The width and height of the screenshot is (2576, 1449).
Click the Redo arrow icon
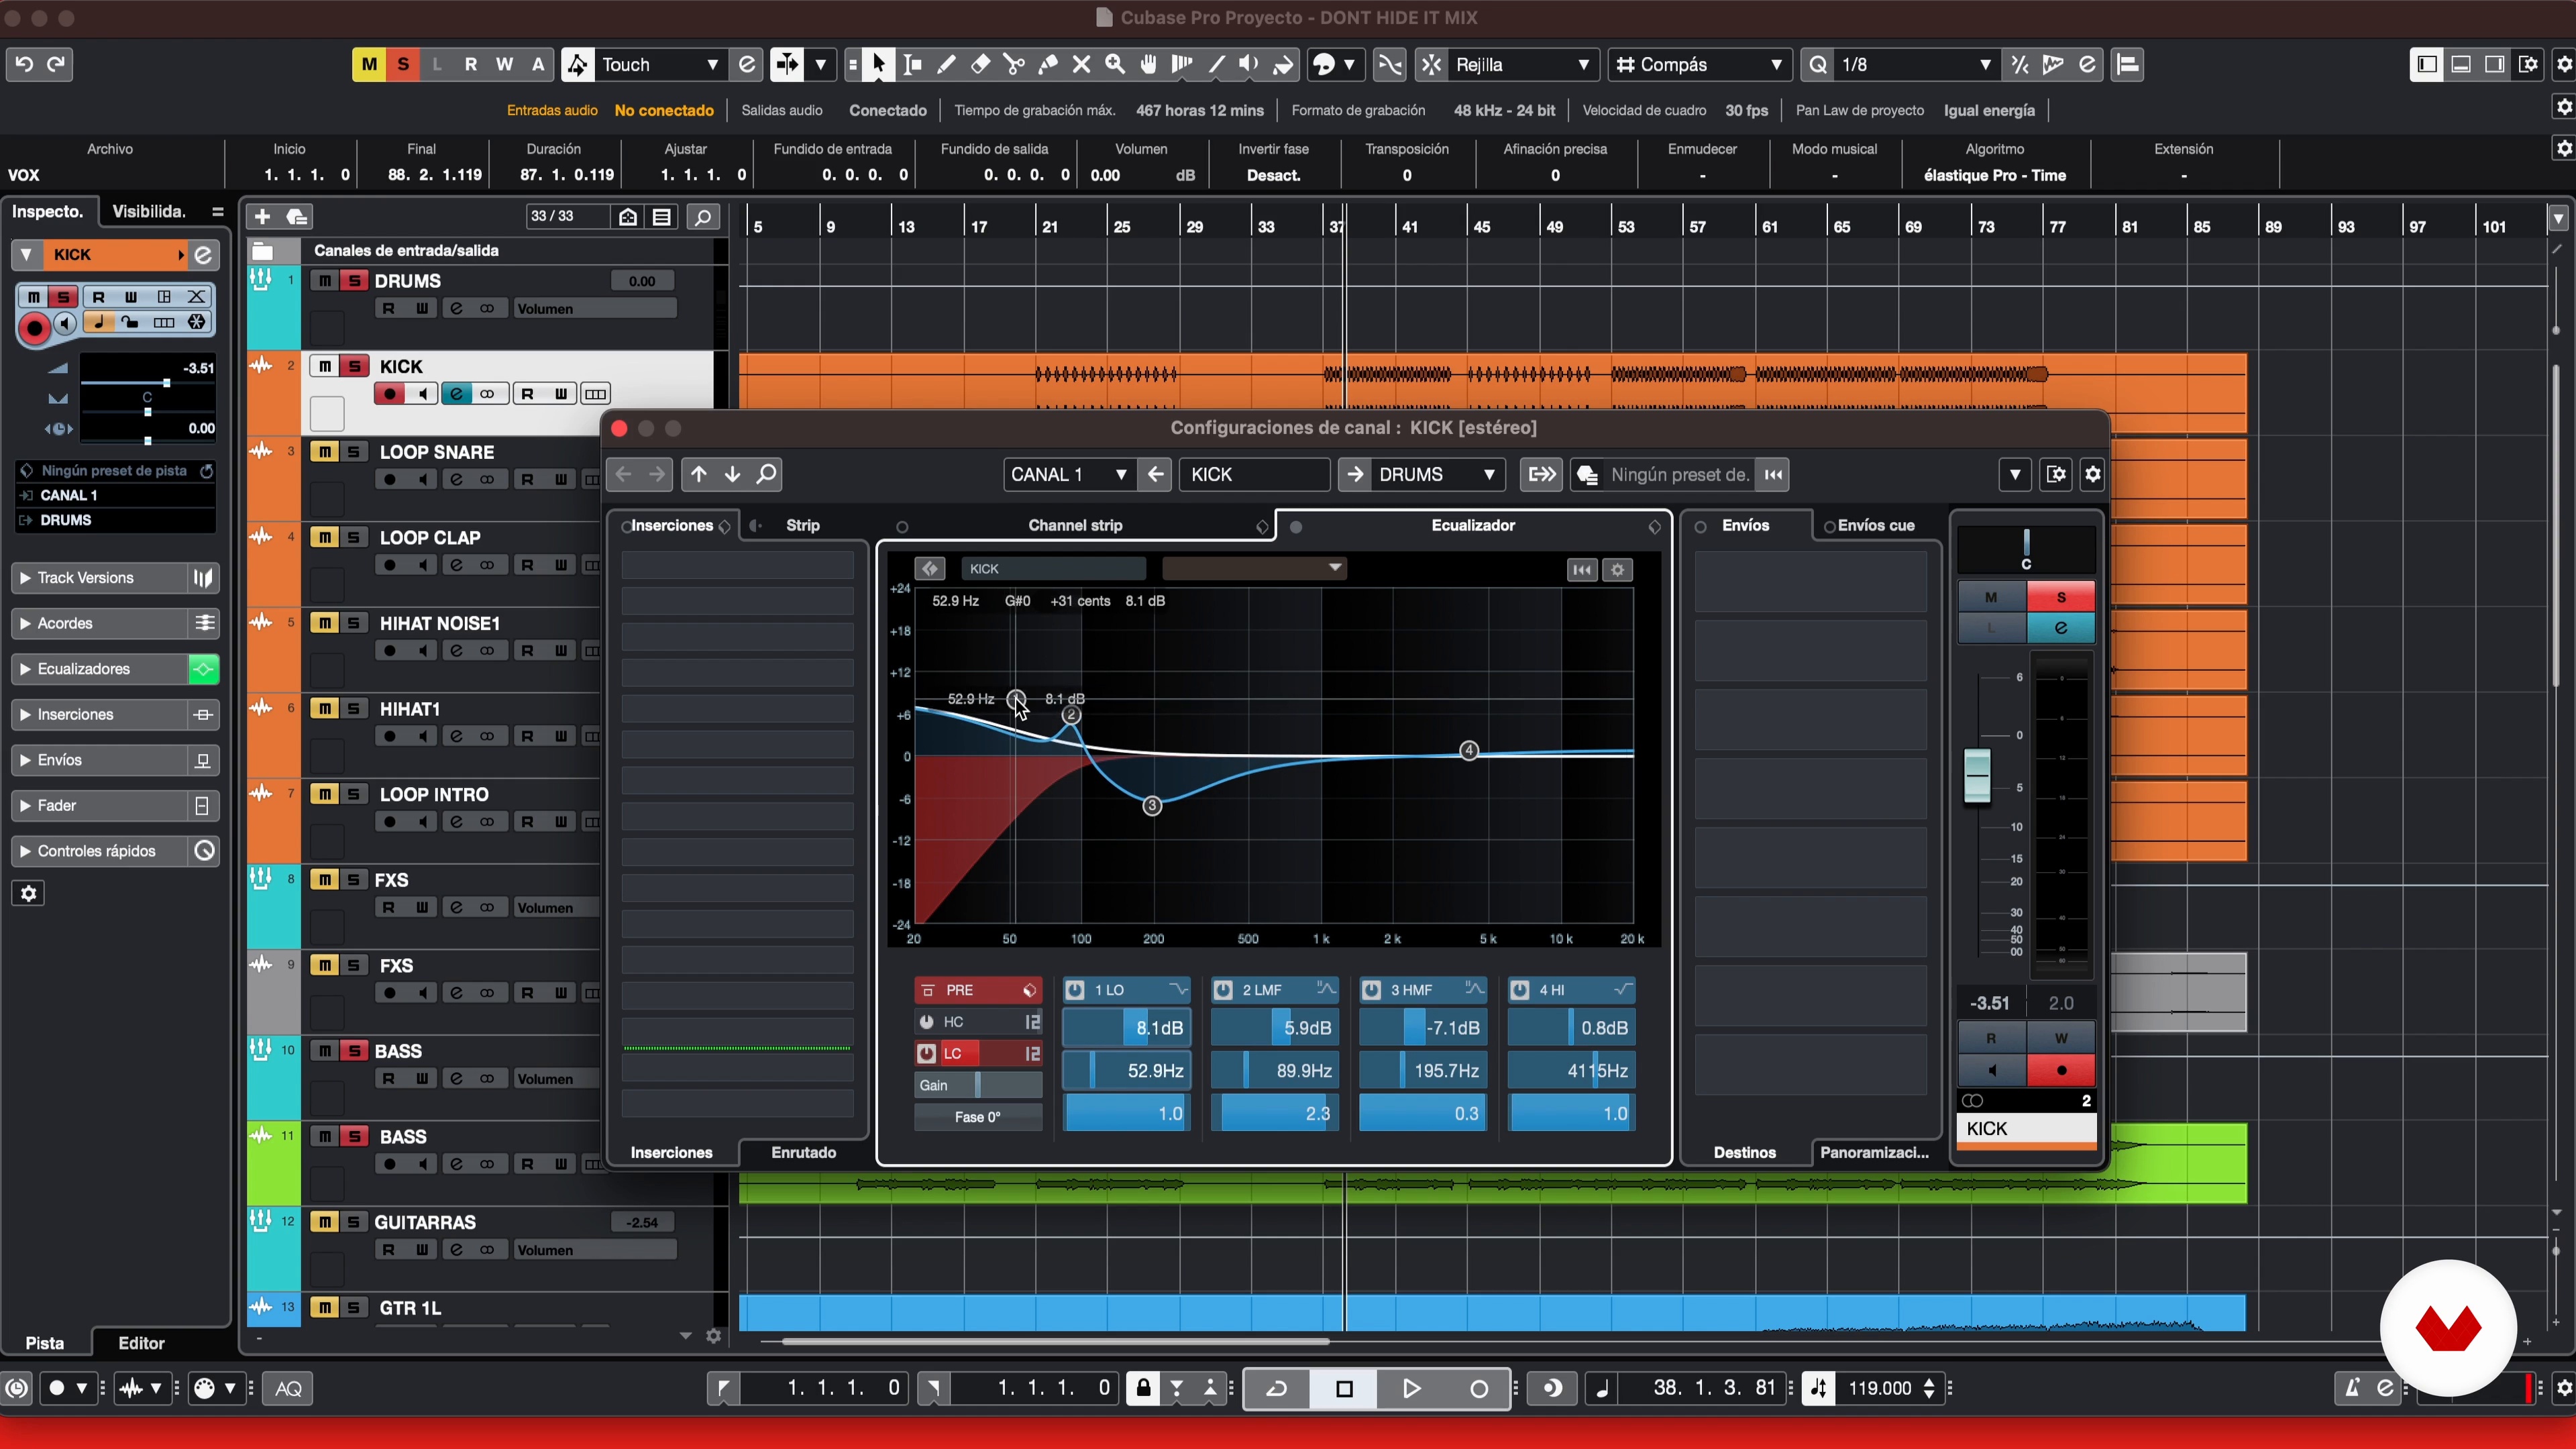(x=57, y=65)
